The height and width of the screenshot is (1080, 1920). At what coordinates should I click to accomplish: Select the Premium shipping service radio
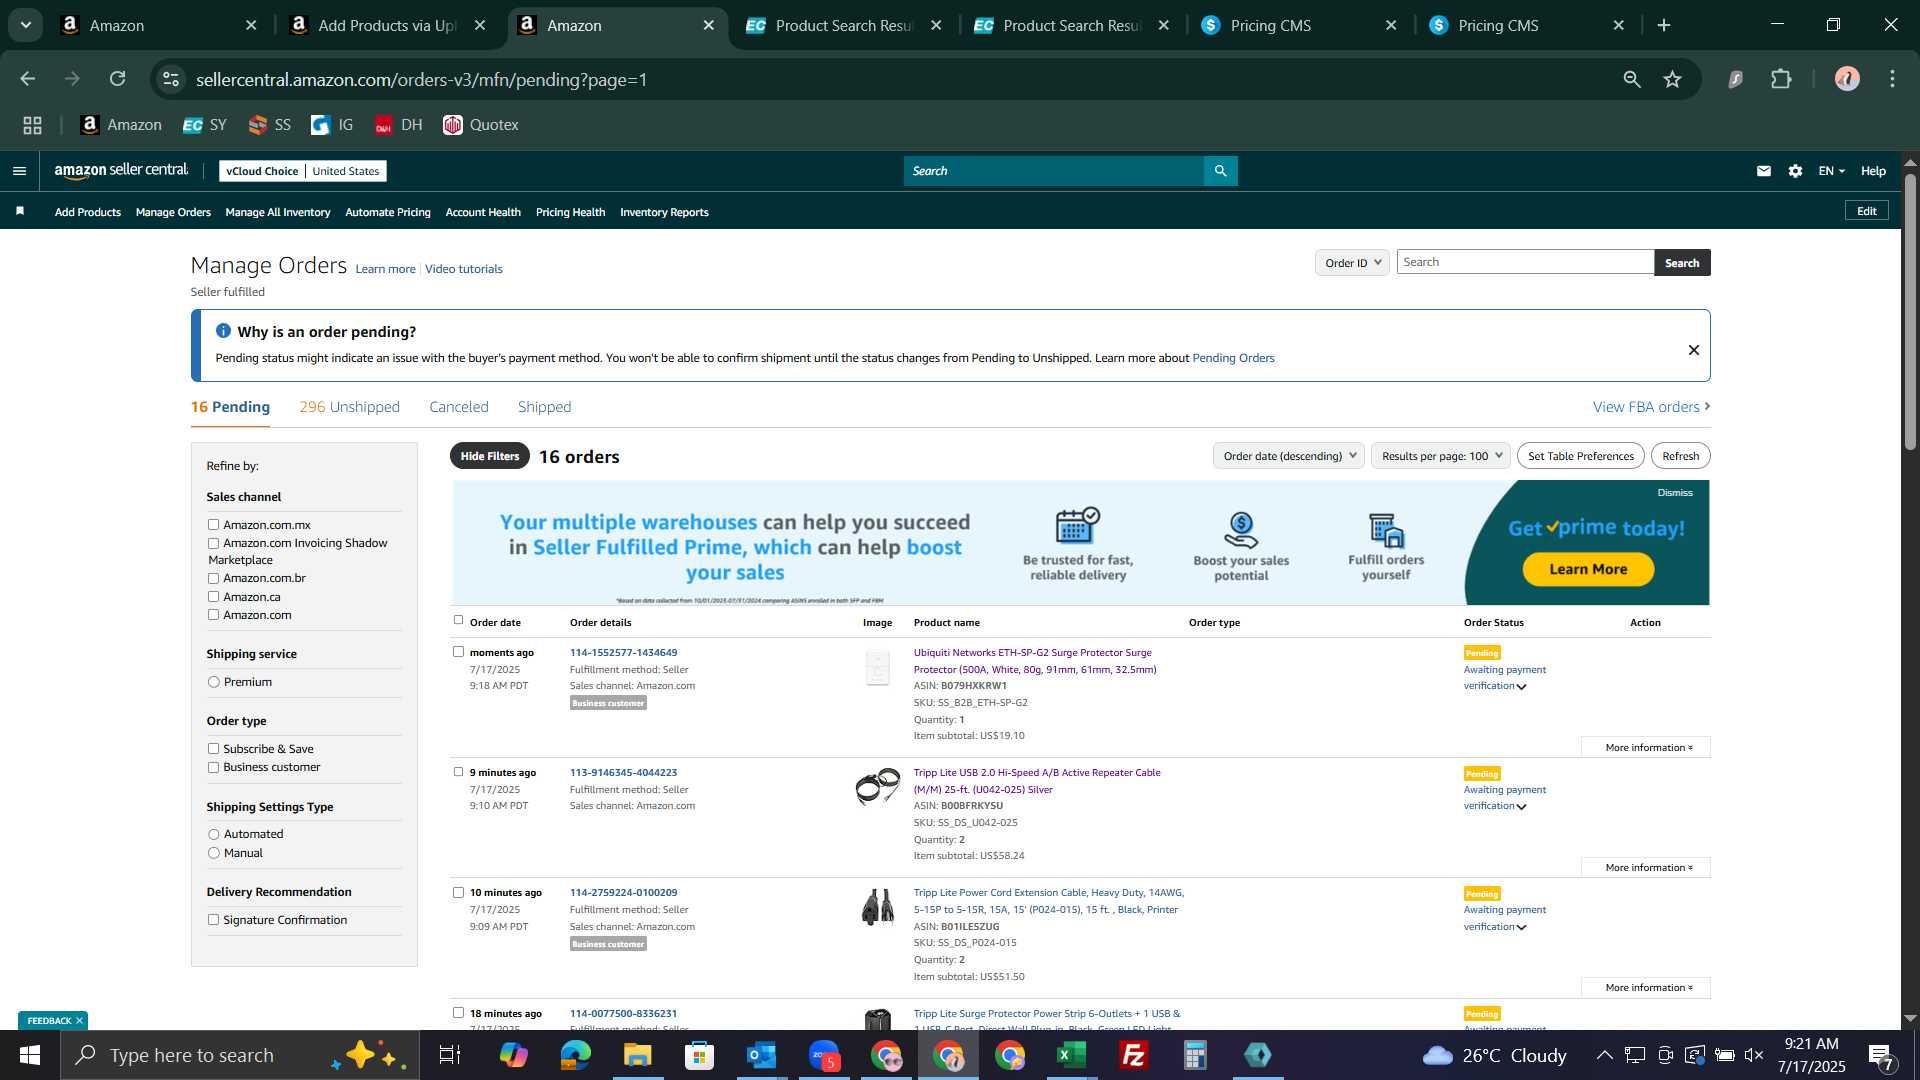[213, 682]
